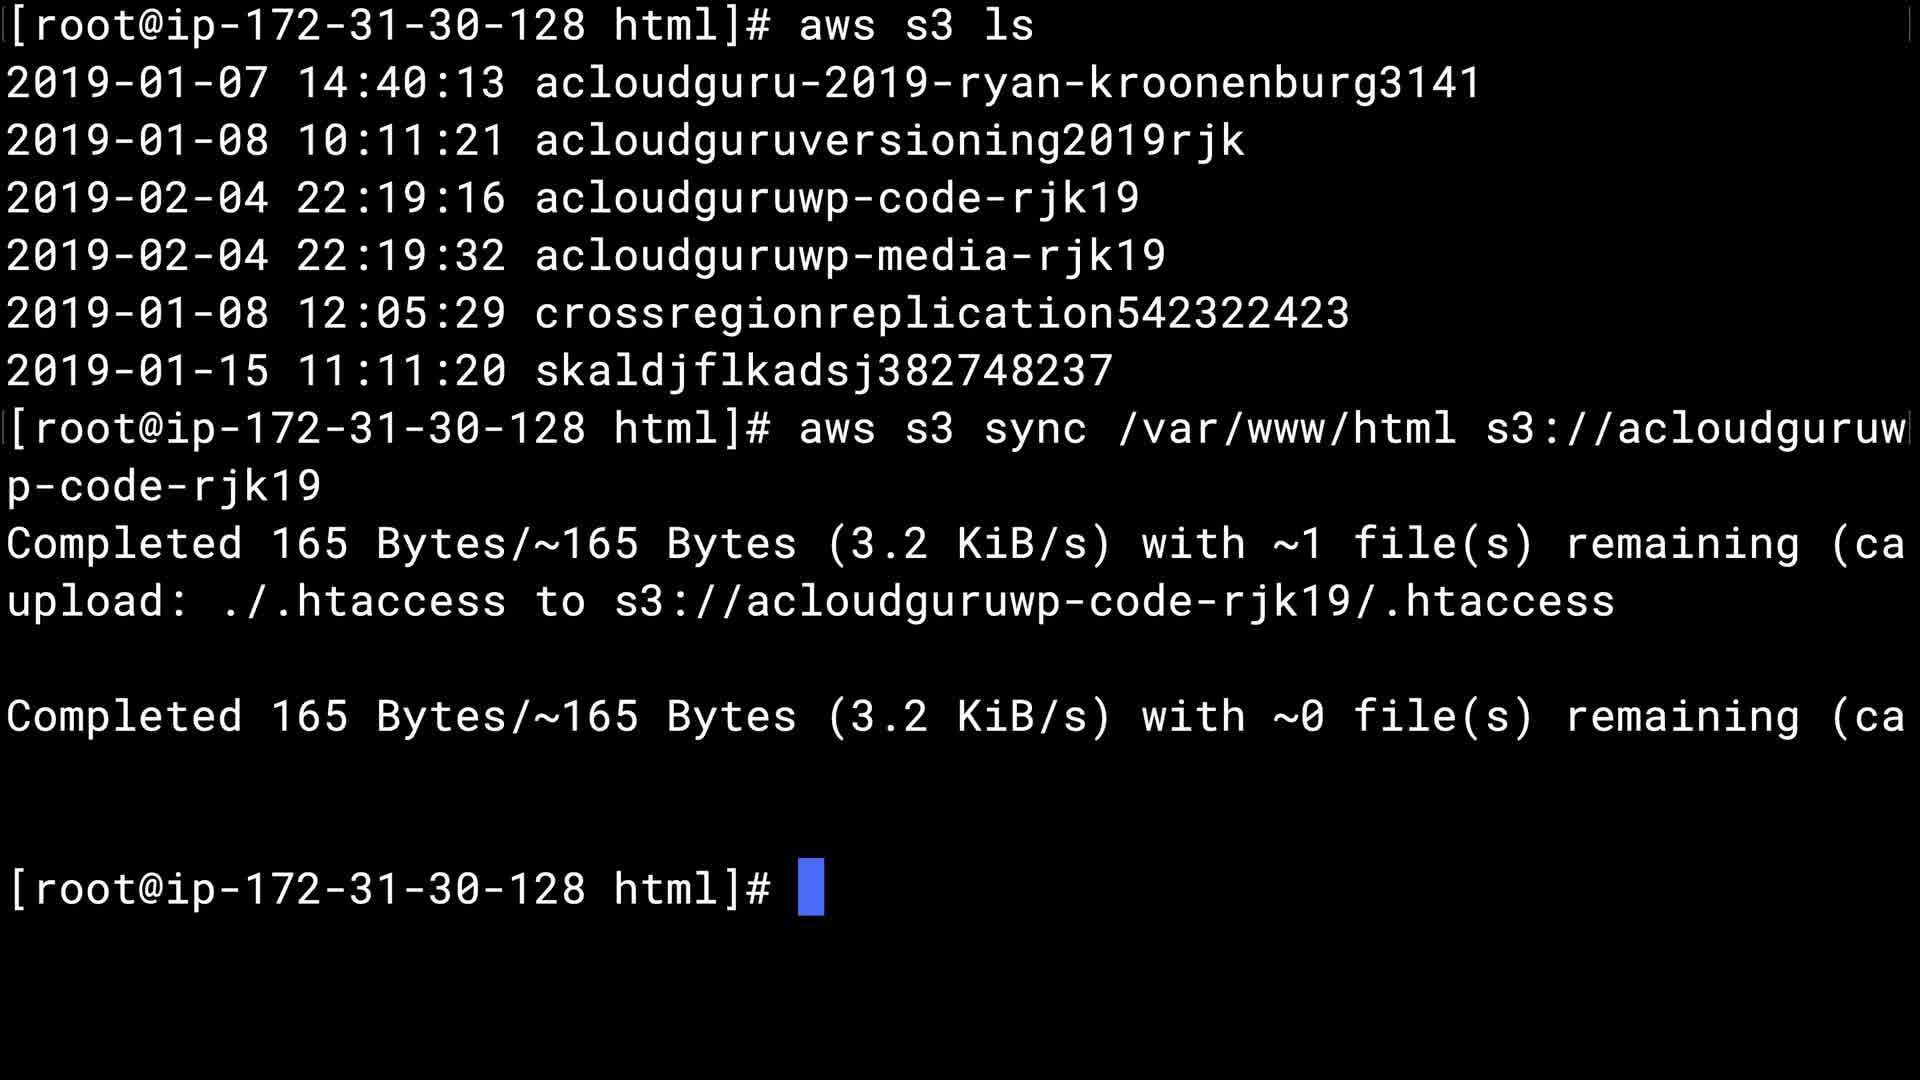The image size is (1920, 1080).
Task: Click the '~1 file(s) remaining' progress text
Action: pos(1535,545)
